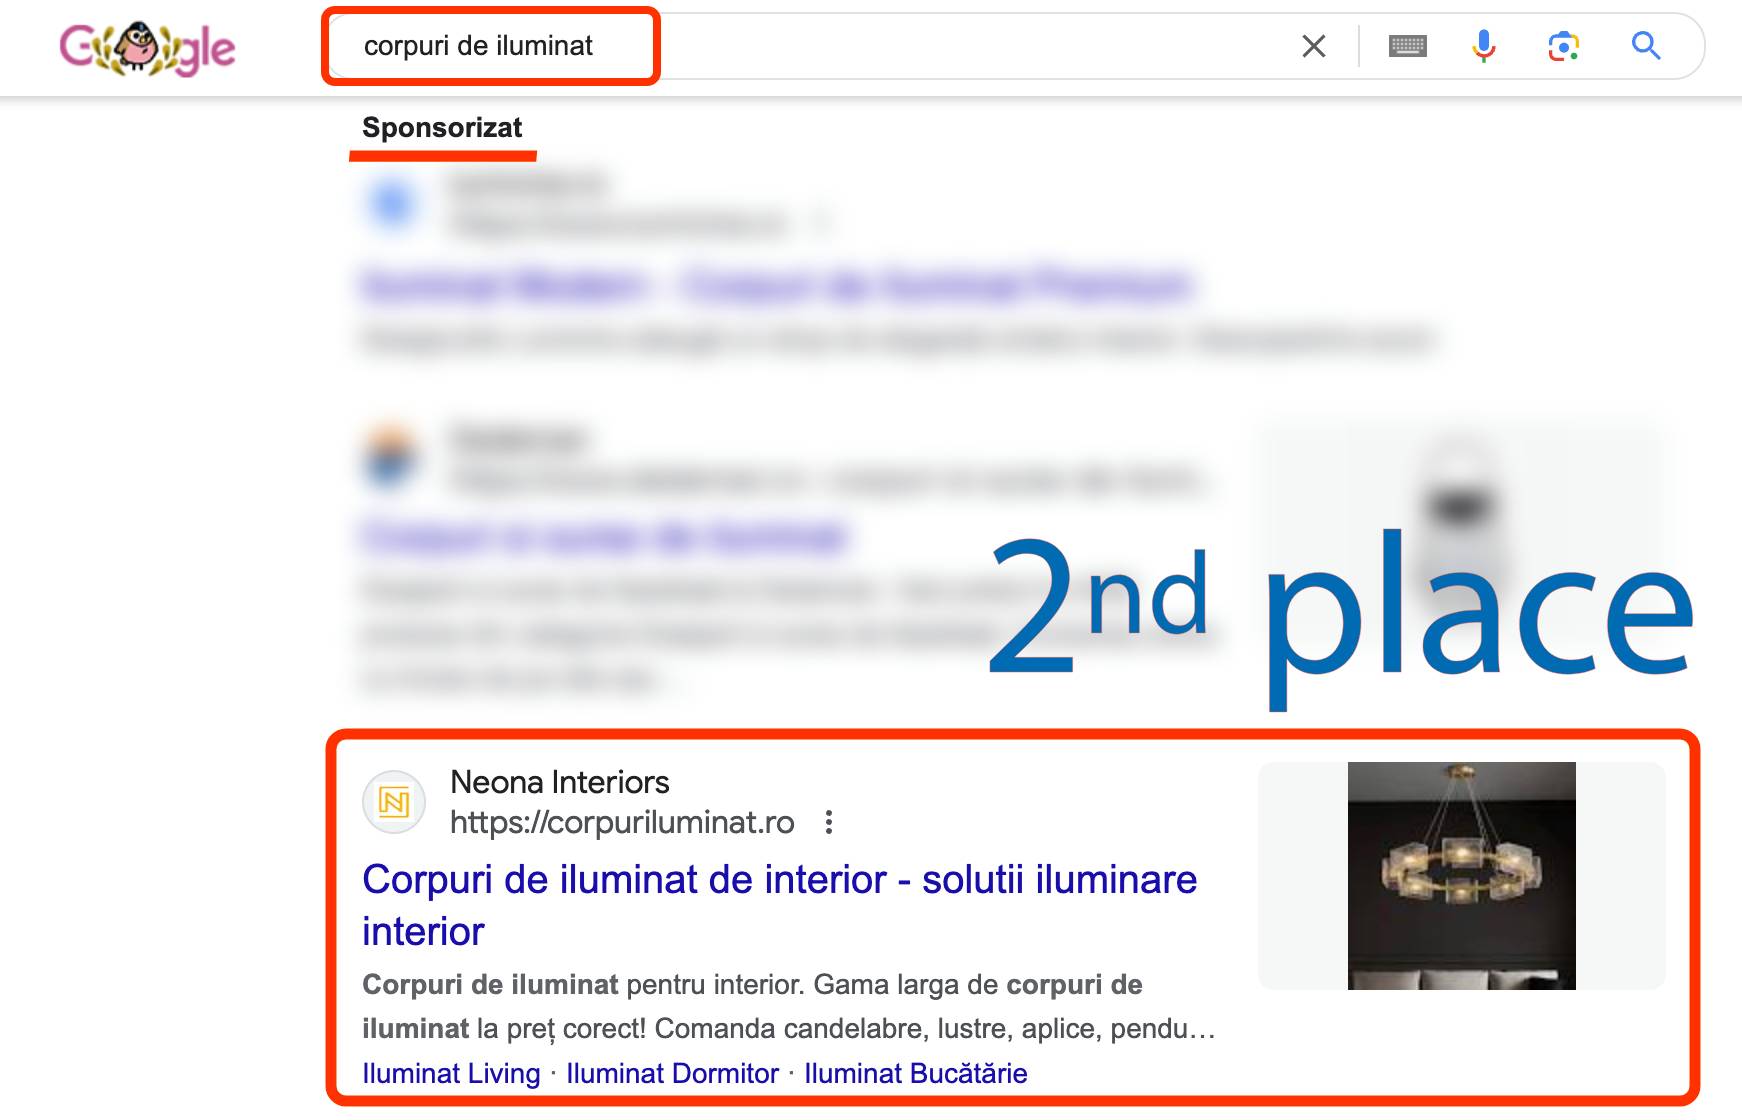Click the blurred blue favicon of first ad
The height and width of the screenshot is (1120, 1742).
tap(393, 204)
